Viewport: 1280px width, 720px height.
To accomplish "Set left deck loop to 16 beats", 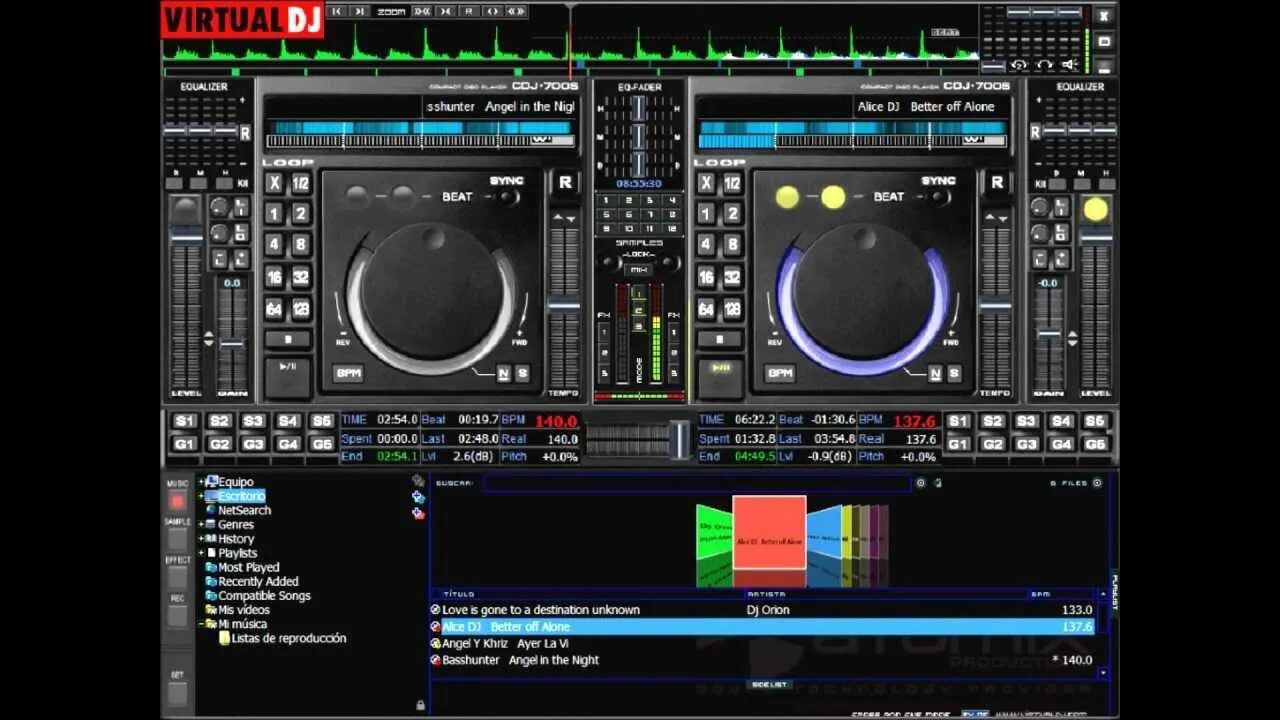I will [274, 277].
